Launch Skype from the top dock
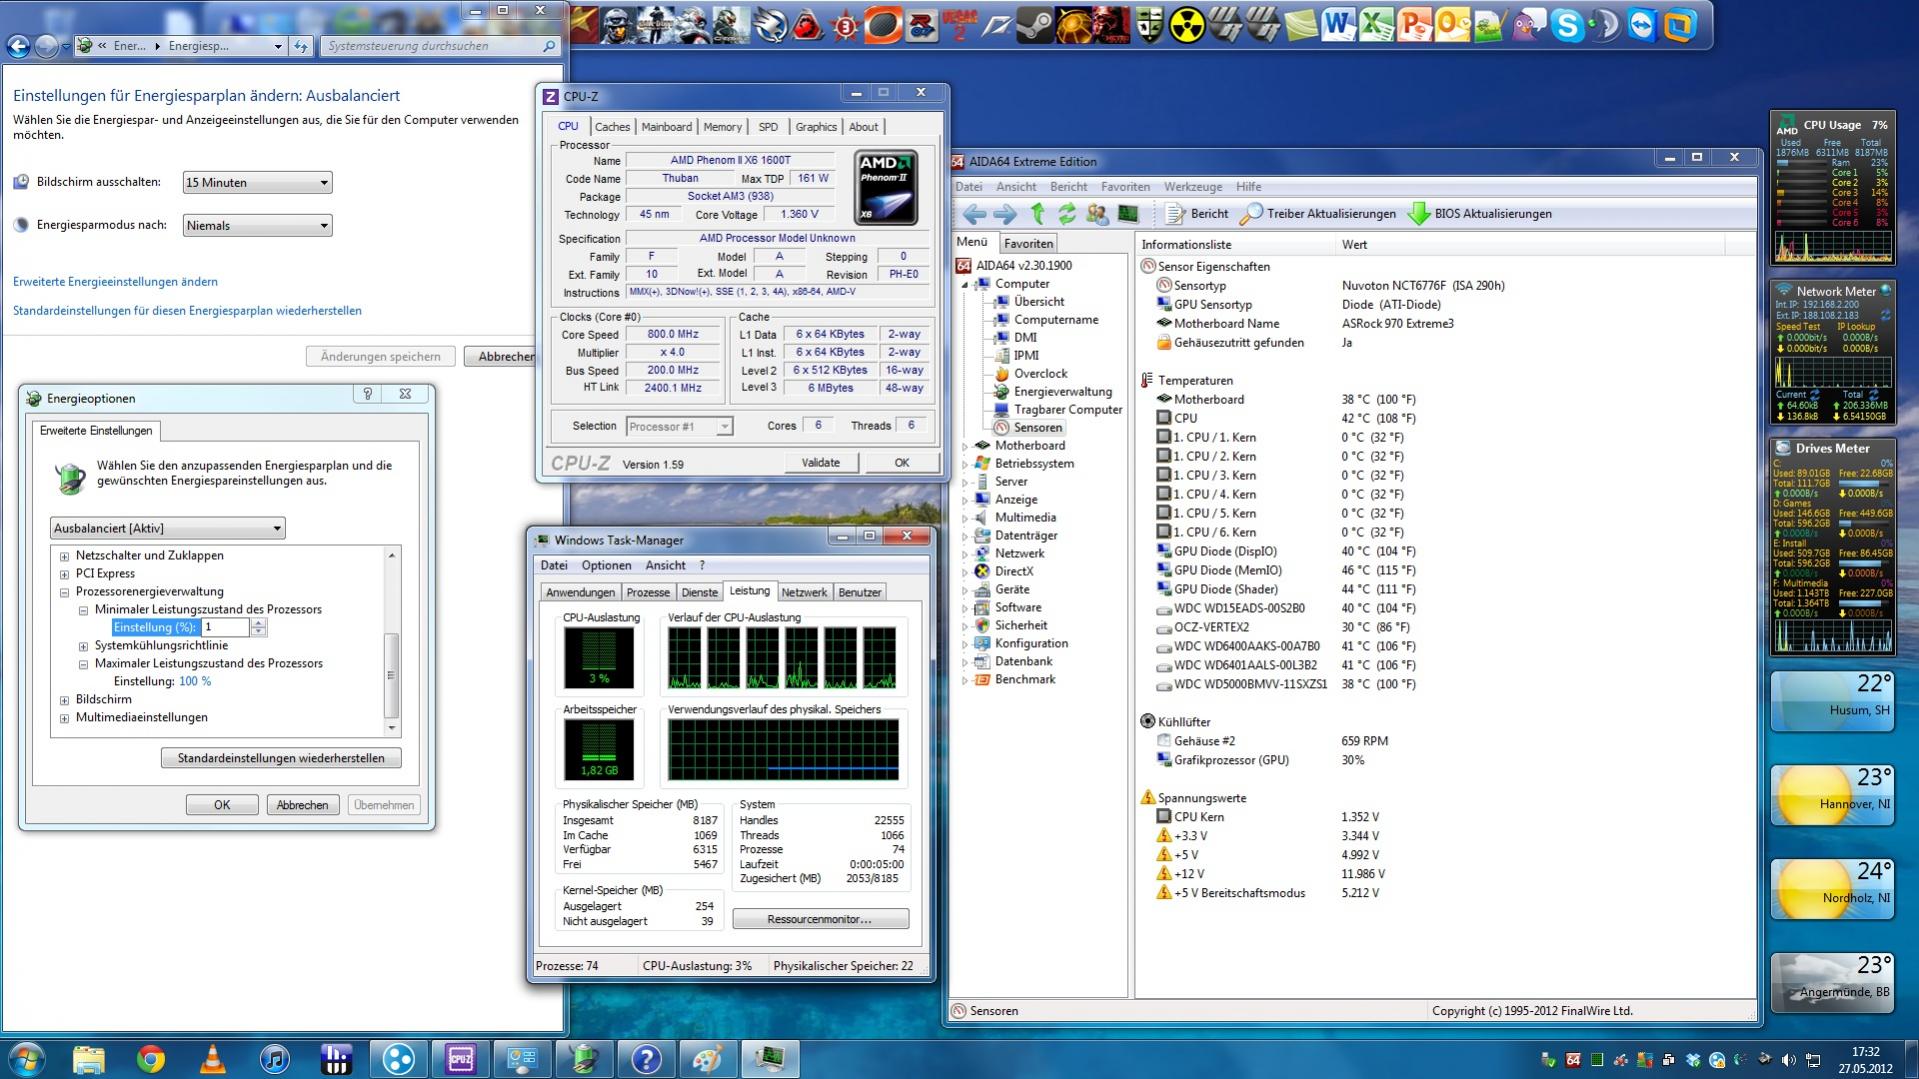Viewport: 1919px width, 1079px height. (1567, 25)
